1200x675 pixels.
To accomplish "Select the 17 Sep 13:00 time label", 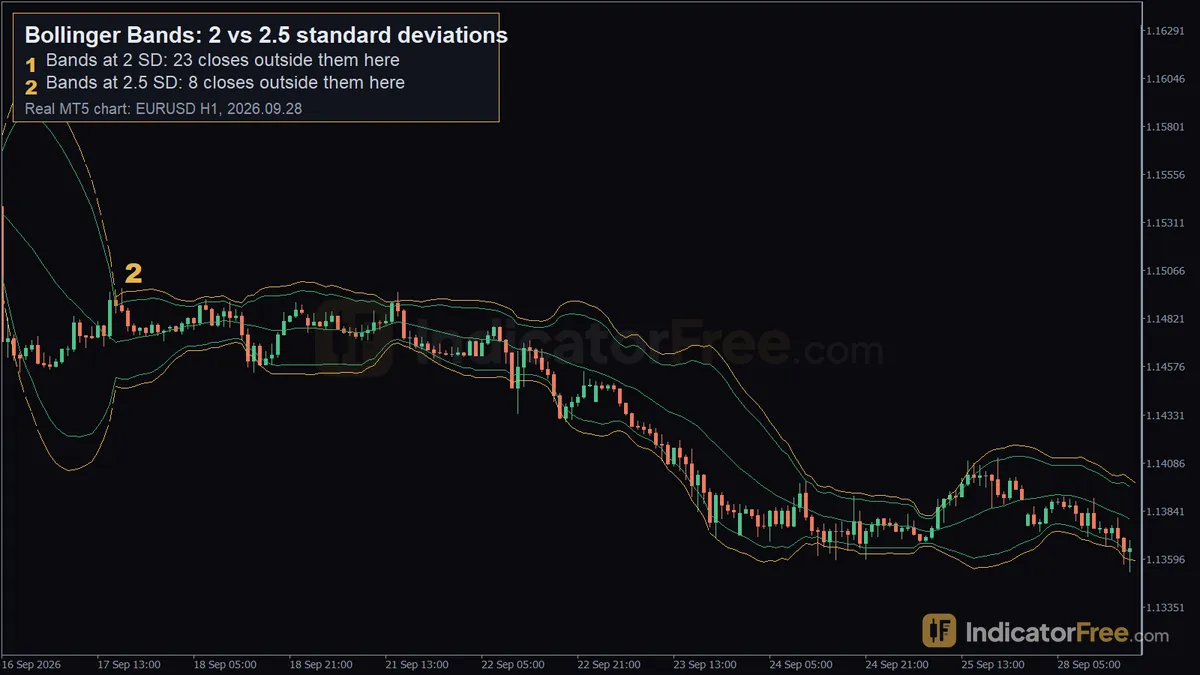I will pyautogui.click(x=128, y=664).
